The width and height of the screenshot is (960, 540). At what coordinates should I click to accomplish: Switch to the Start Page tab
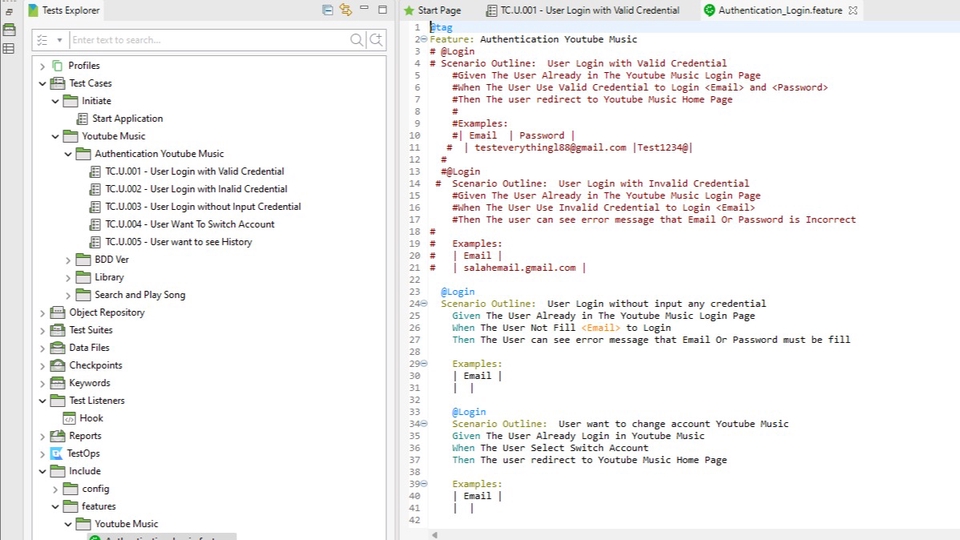point(432,10)
